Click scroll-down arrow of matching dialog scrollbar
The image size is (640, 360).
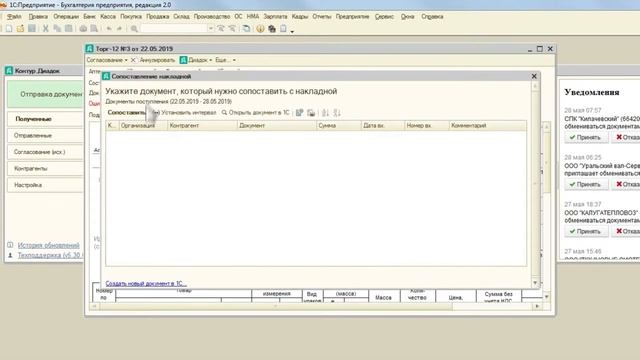point(535,282)
